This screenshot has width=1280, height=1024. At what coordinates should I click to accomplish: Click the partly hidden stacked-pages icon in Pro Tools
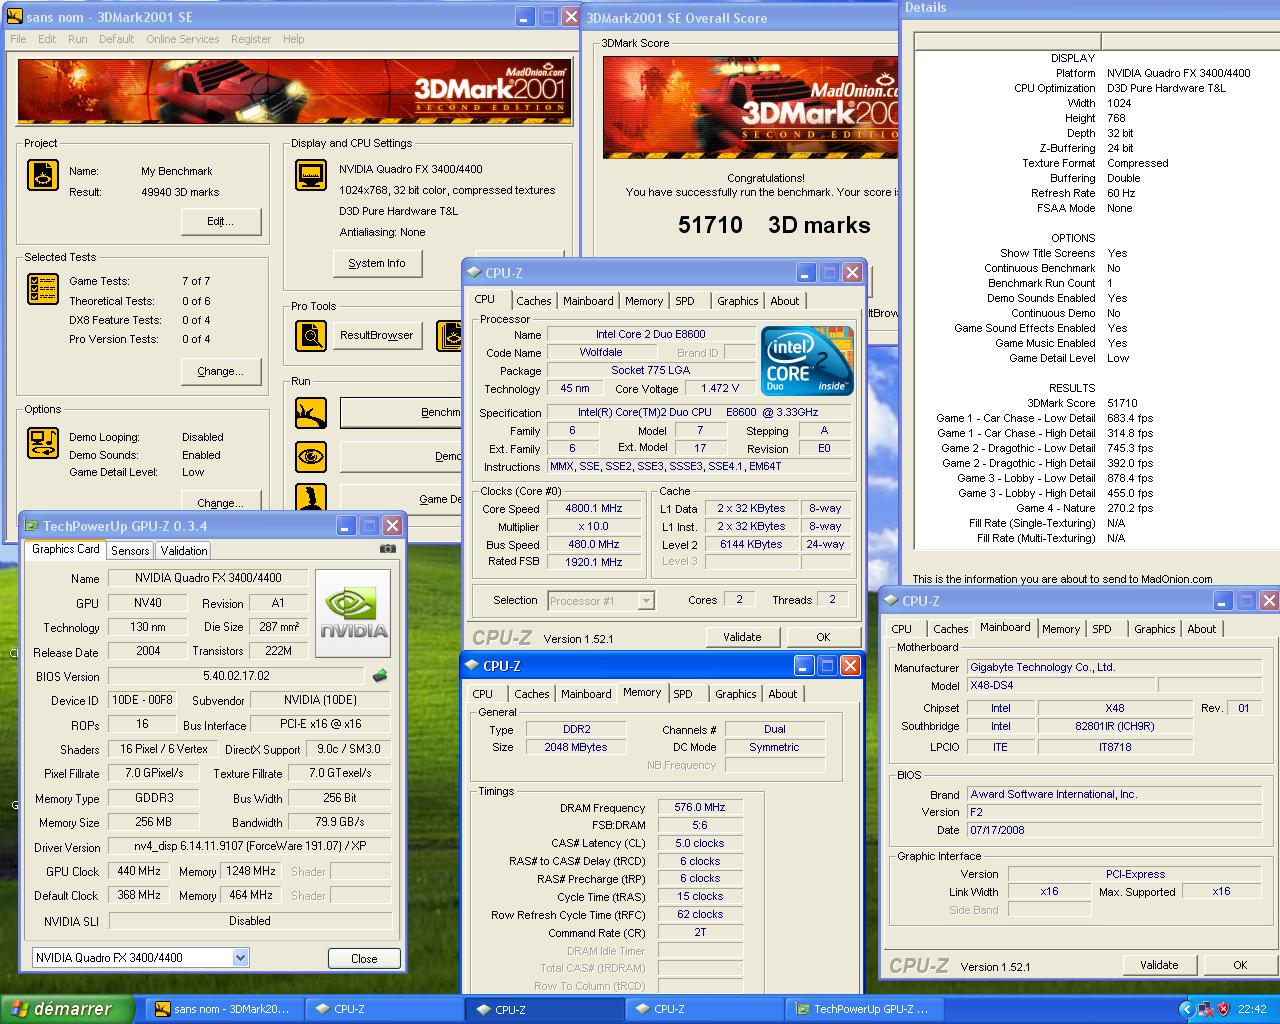pyautogui.click(x=451, y=335)
